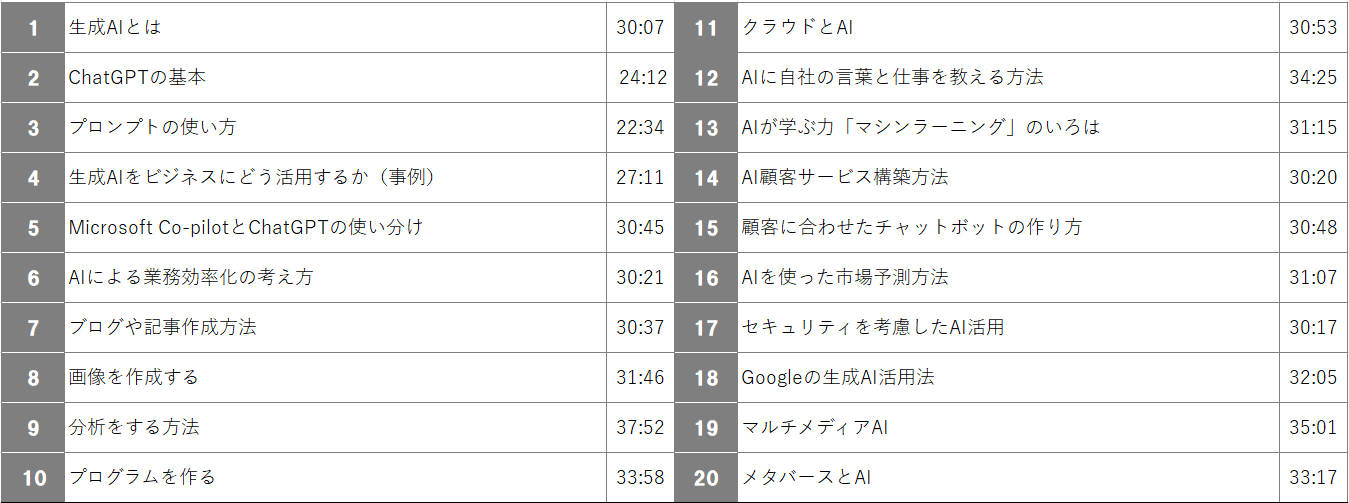Select Microsoft Co-pilotとChatGPTの使い分け lesson
This screenshot has width=1349, height=503.
click(x=246, y=227)
